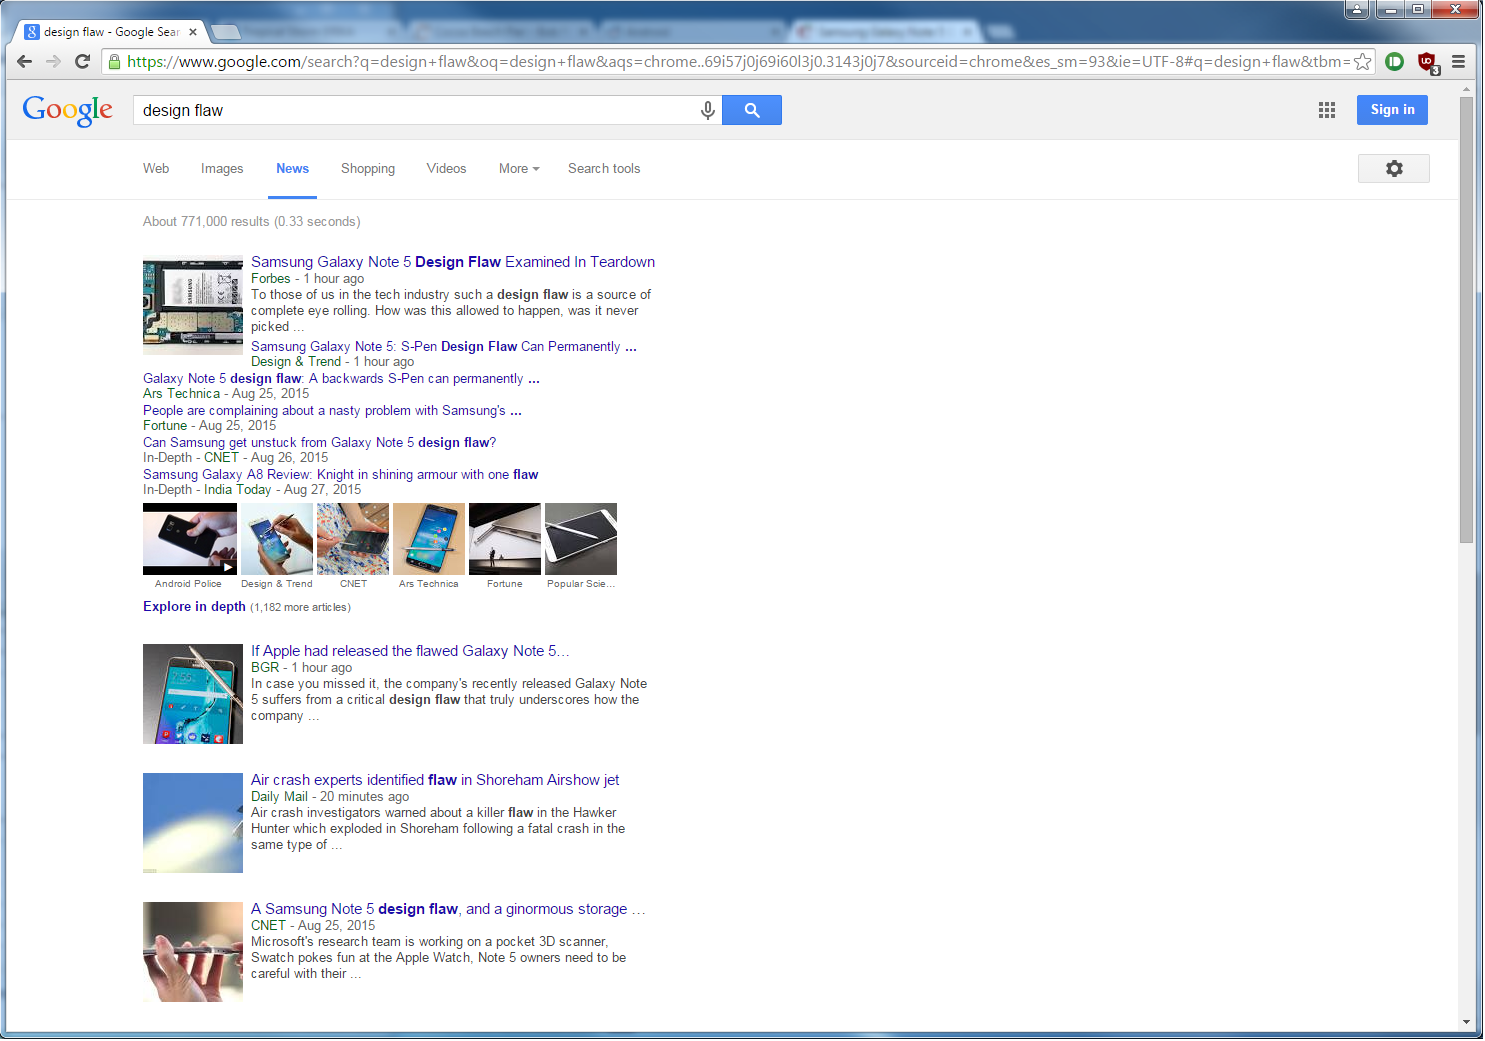Click 'Explore in depth' link
1485x1041 pixels.
click(x=194, y=607)
